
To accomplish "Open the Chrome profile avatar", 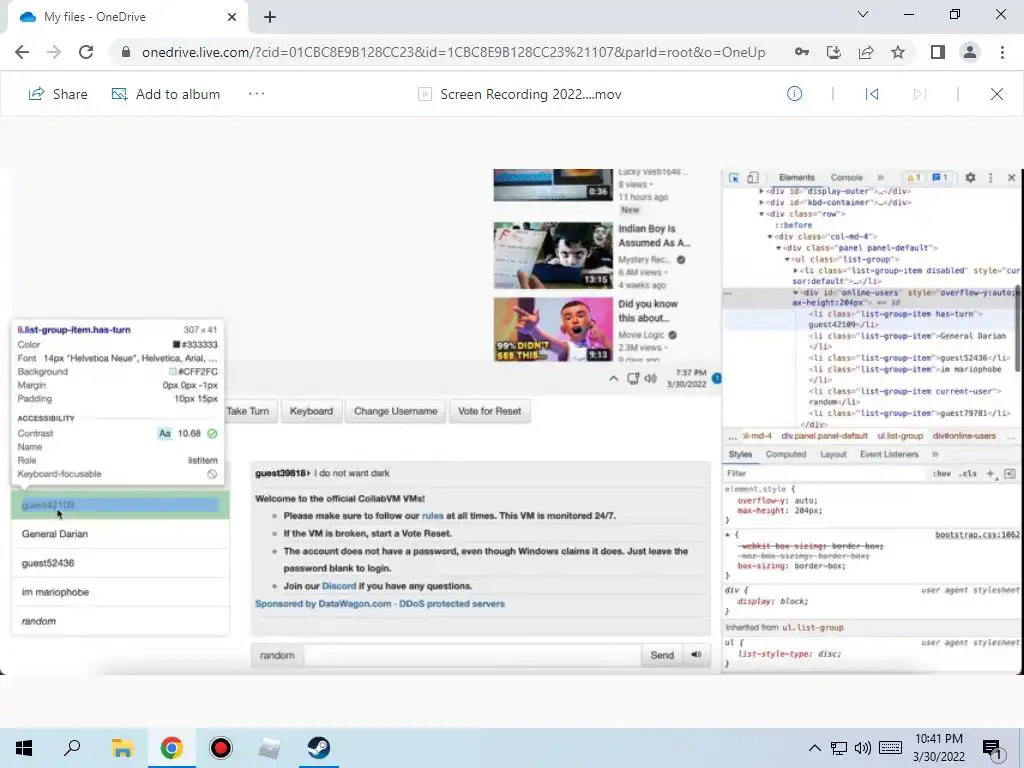I will coord(970,52).
